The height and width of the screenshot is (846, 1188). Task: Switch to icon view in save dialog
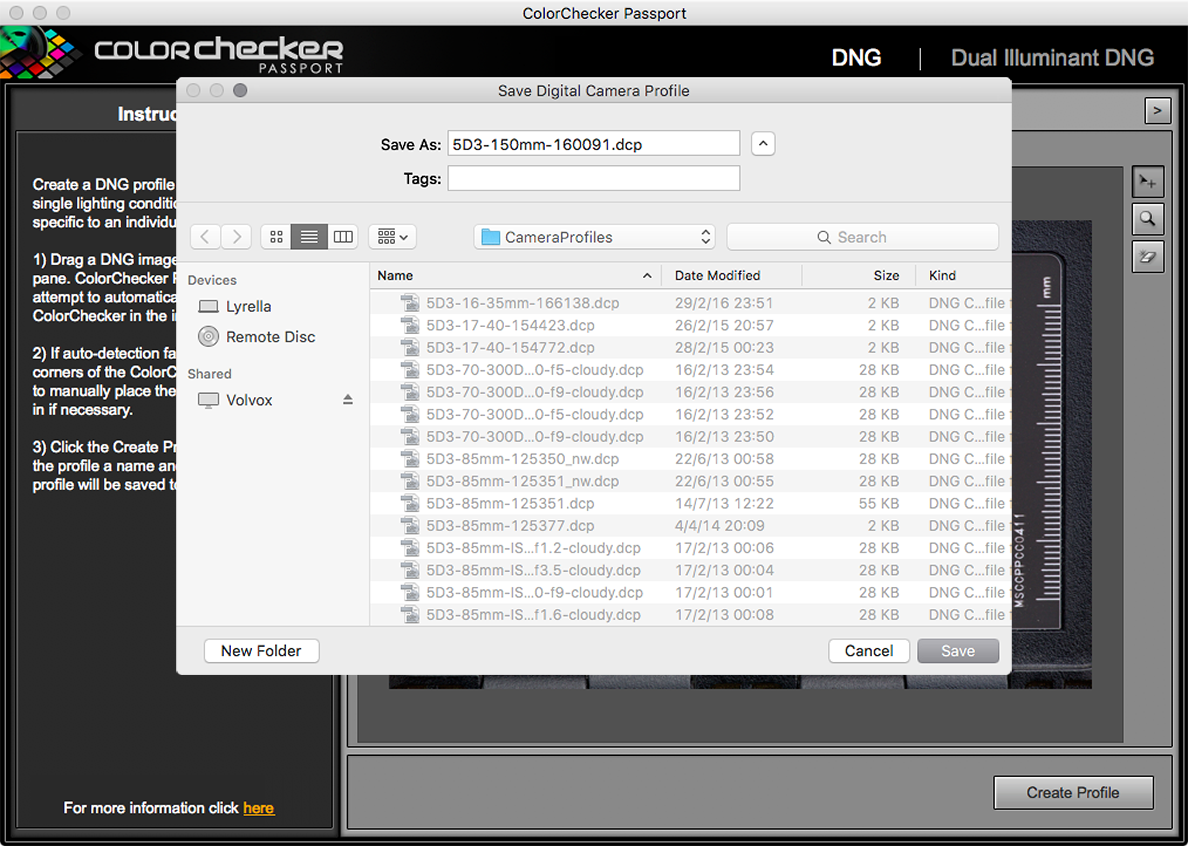276,237
